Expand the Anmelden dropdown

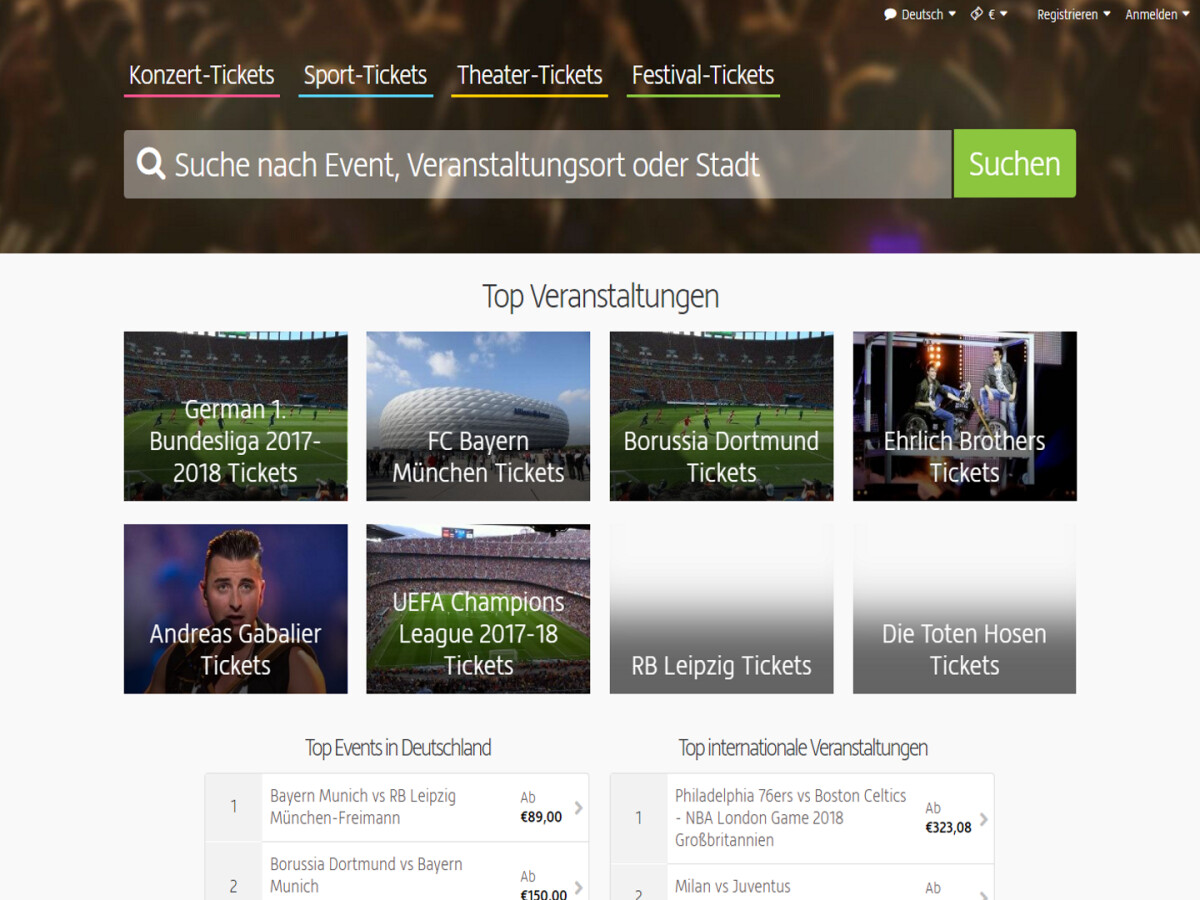click(1158, 14)
